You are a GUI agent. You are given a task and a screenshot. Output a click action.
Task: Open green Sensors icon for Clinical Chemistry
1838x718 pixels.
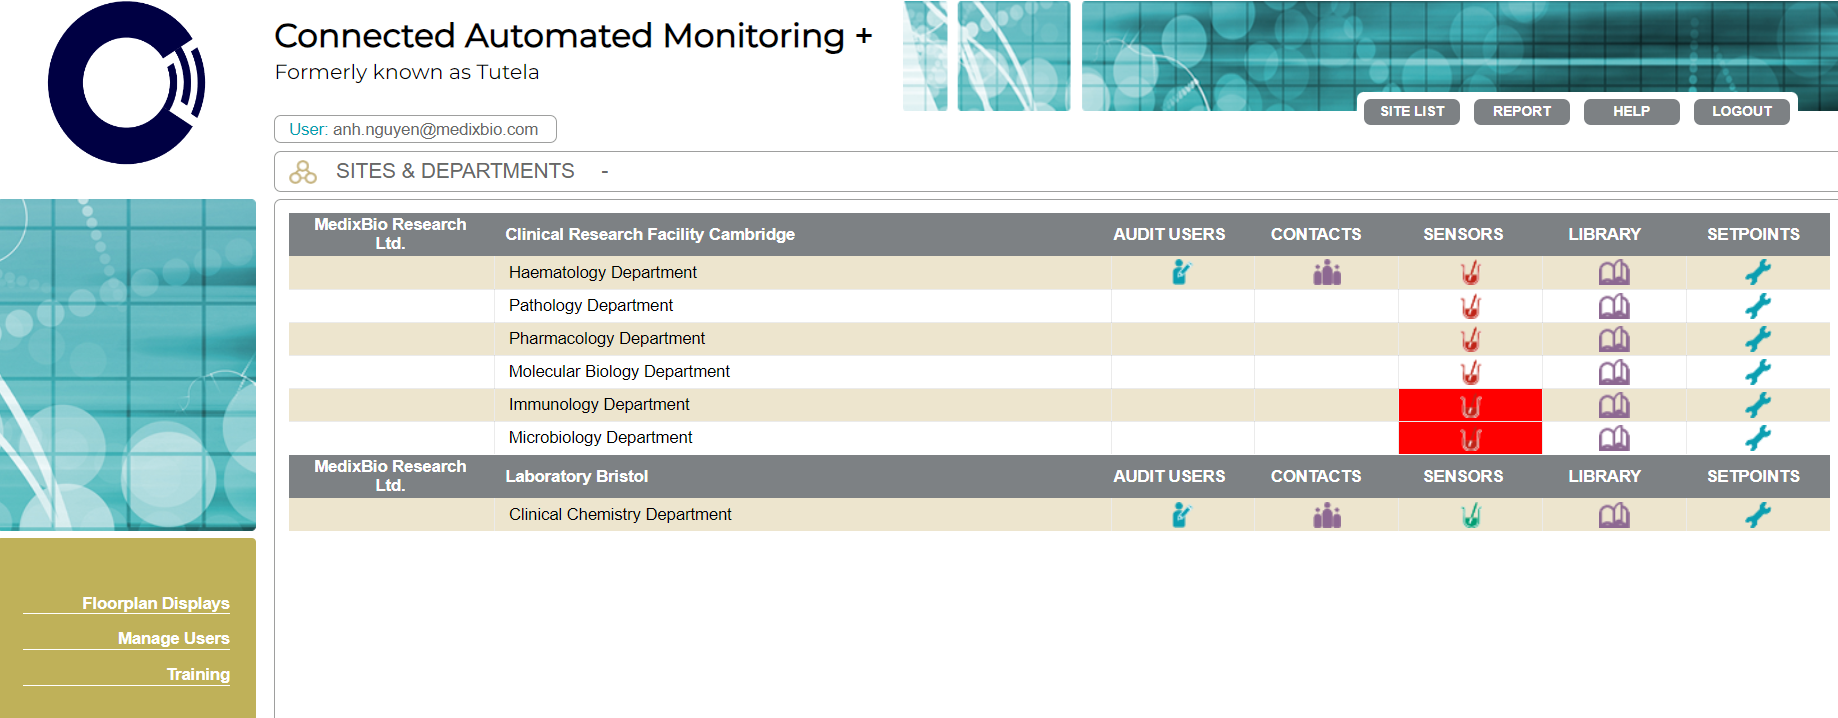coord(1470,515)
